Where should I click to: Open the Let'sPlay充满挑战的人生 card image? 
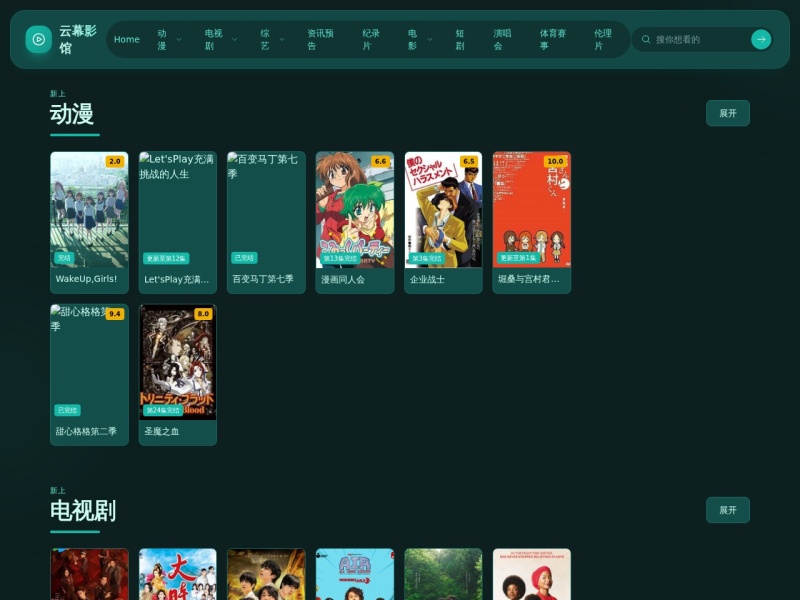click(178, 210)
